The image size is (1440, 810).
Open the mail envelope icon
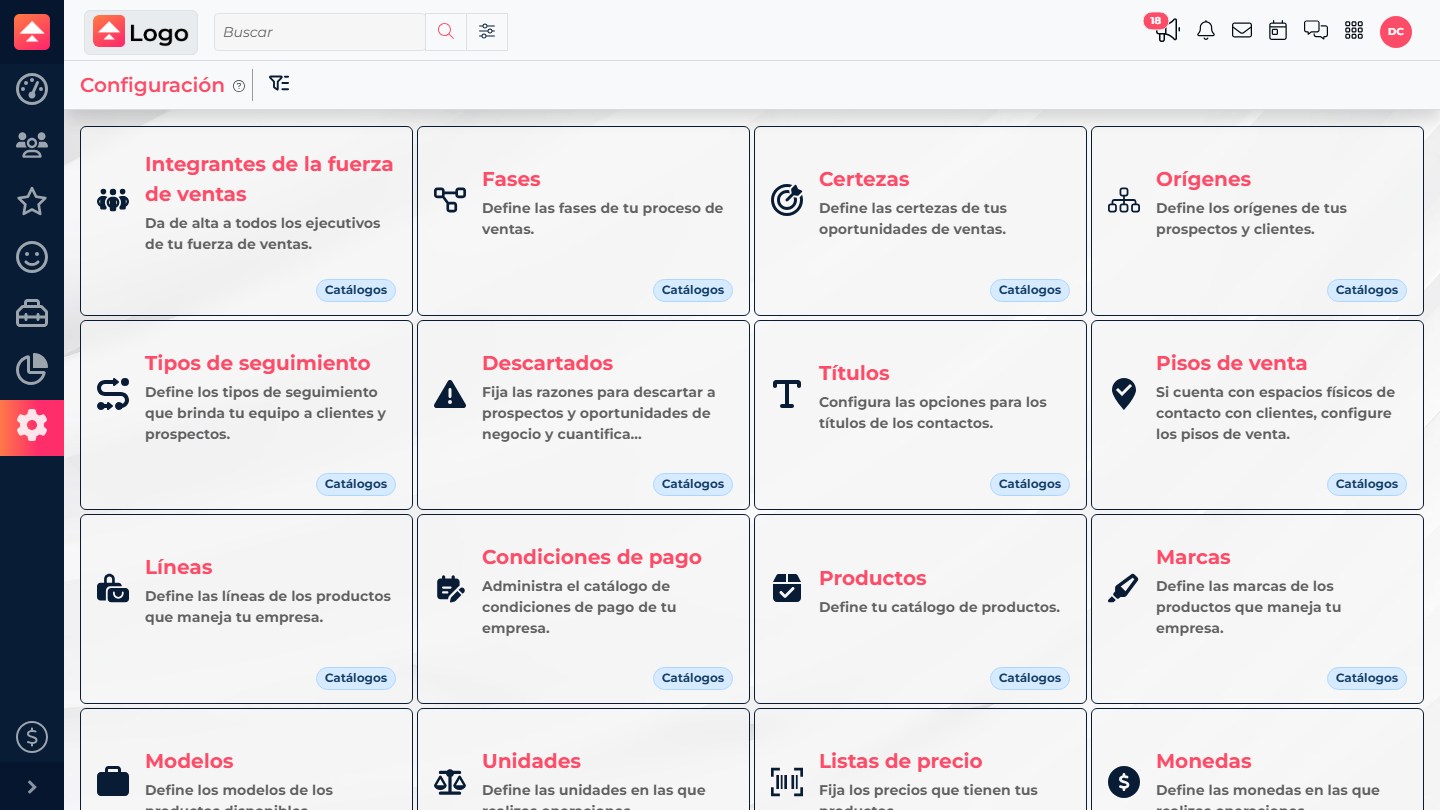coord(1242,31)
